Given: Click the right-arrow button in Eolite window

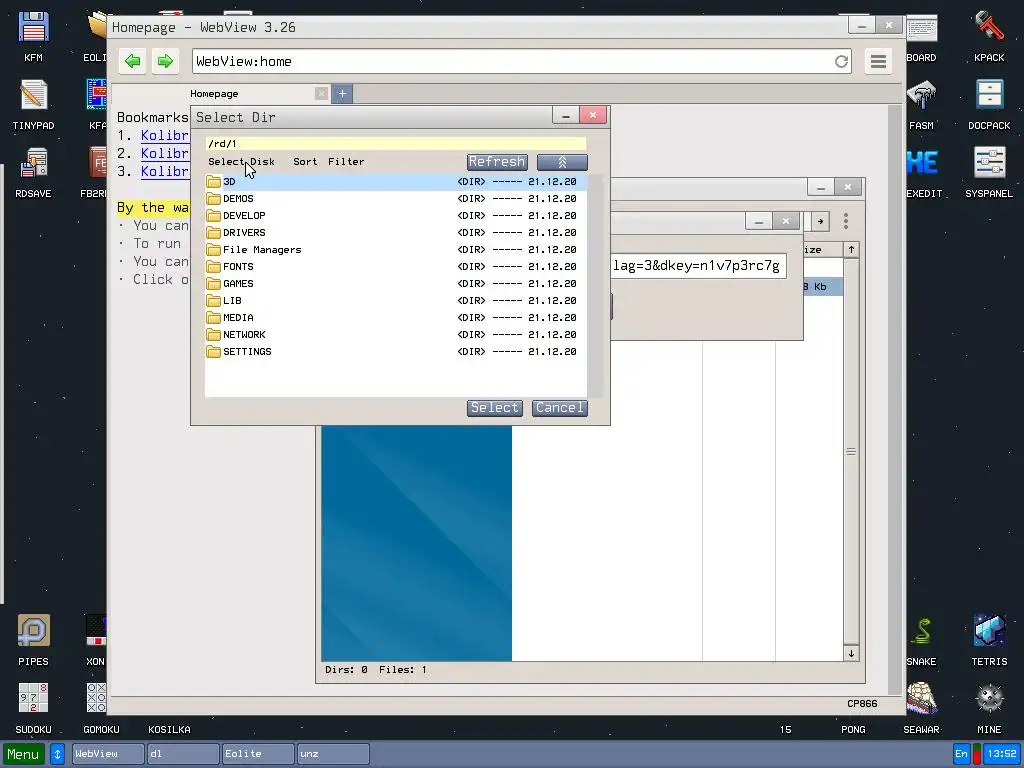Looking at the screenshot, I should click(x=820, y=221).
